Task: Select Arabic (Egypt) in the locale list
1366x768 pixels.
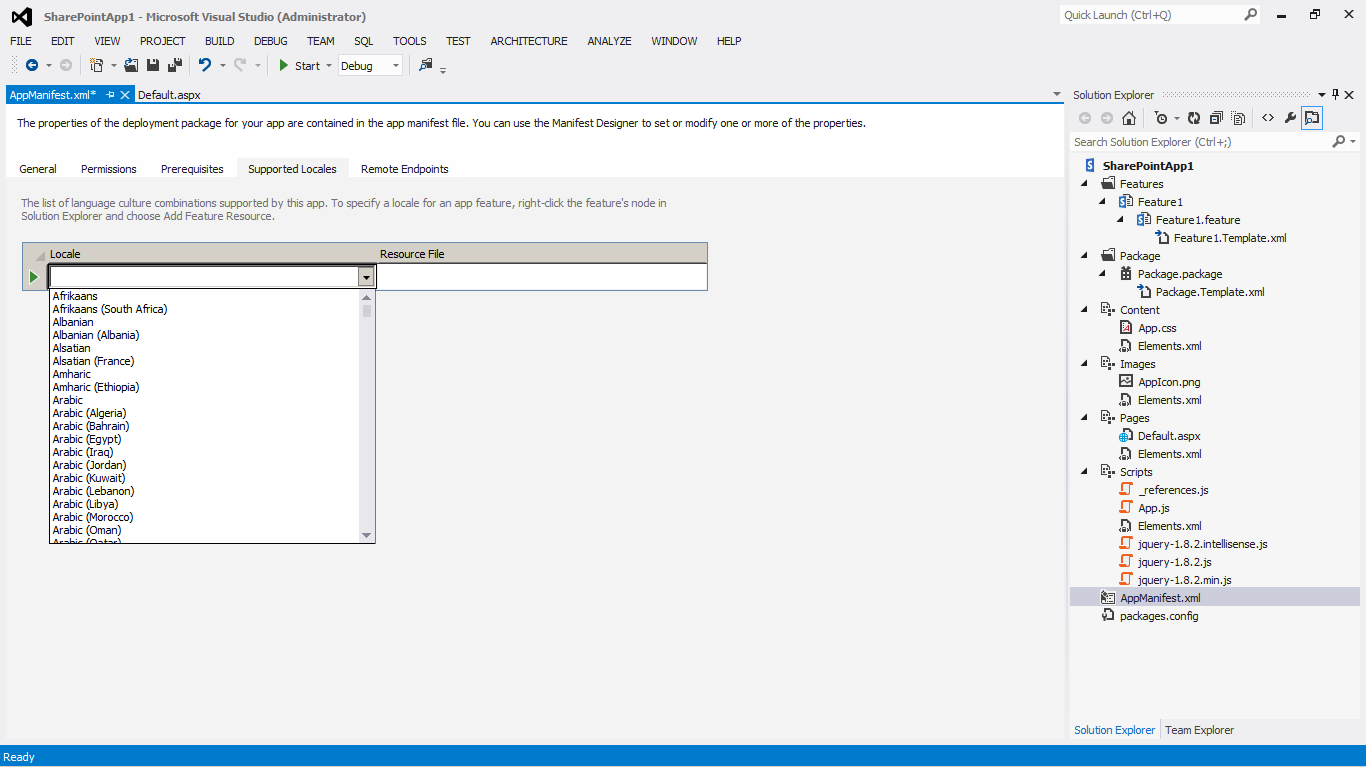Action: [x=87, y=439]
